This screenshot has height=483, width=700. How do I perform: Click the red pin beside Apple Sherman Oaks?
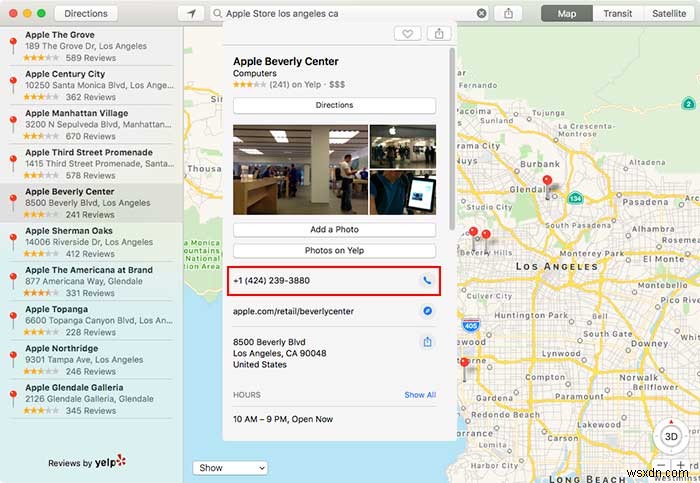(x=13, y=242)
